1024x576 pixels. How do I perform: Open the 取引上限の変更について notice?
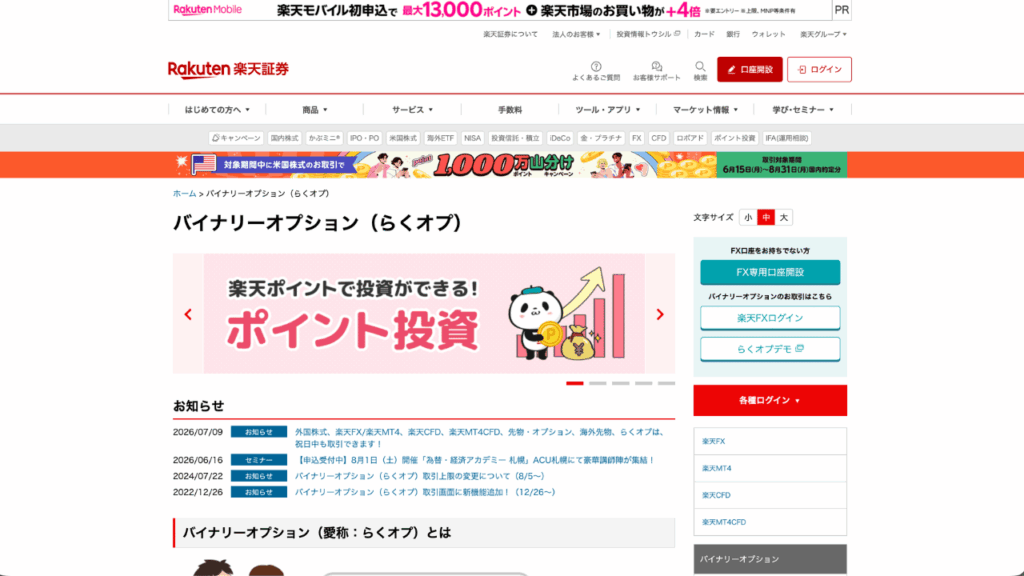pos(419,476)
